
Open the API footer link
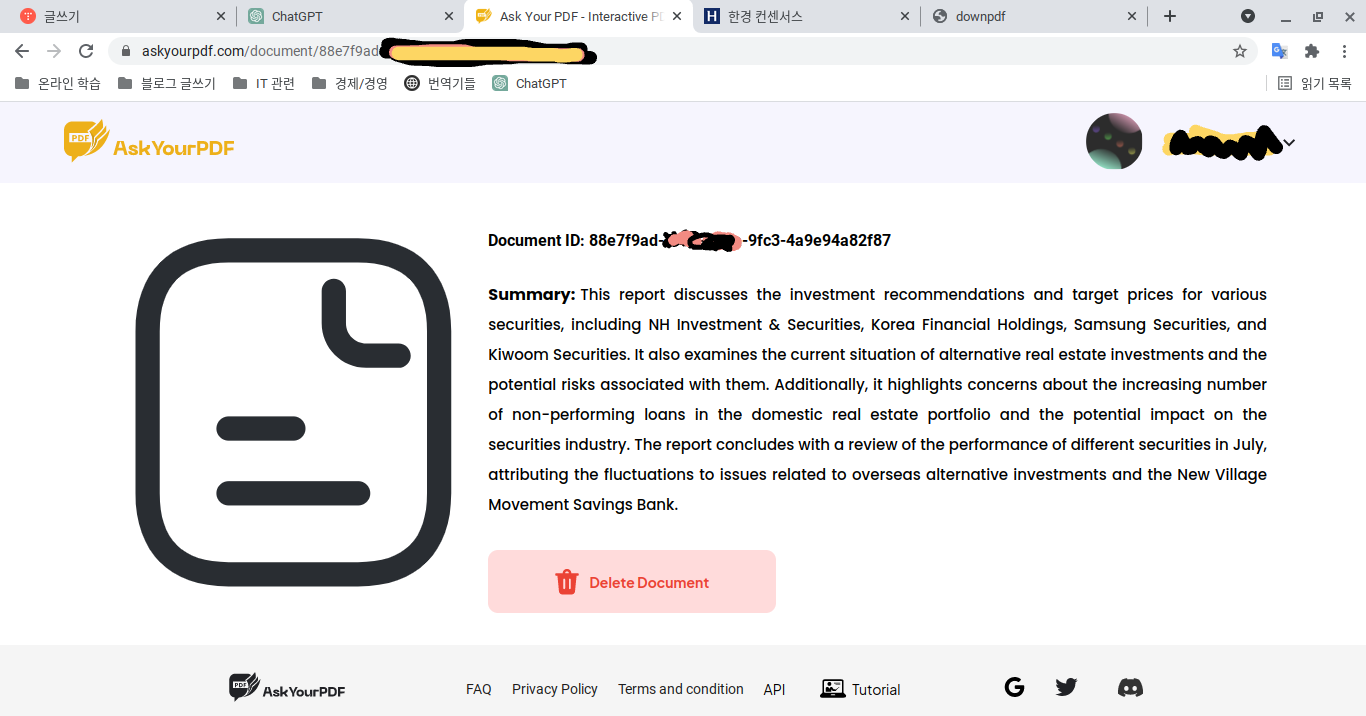[x=774, y=689]
